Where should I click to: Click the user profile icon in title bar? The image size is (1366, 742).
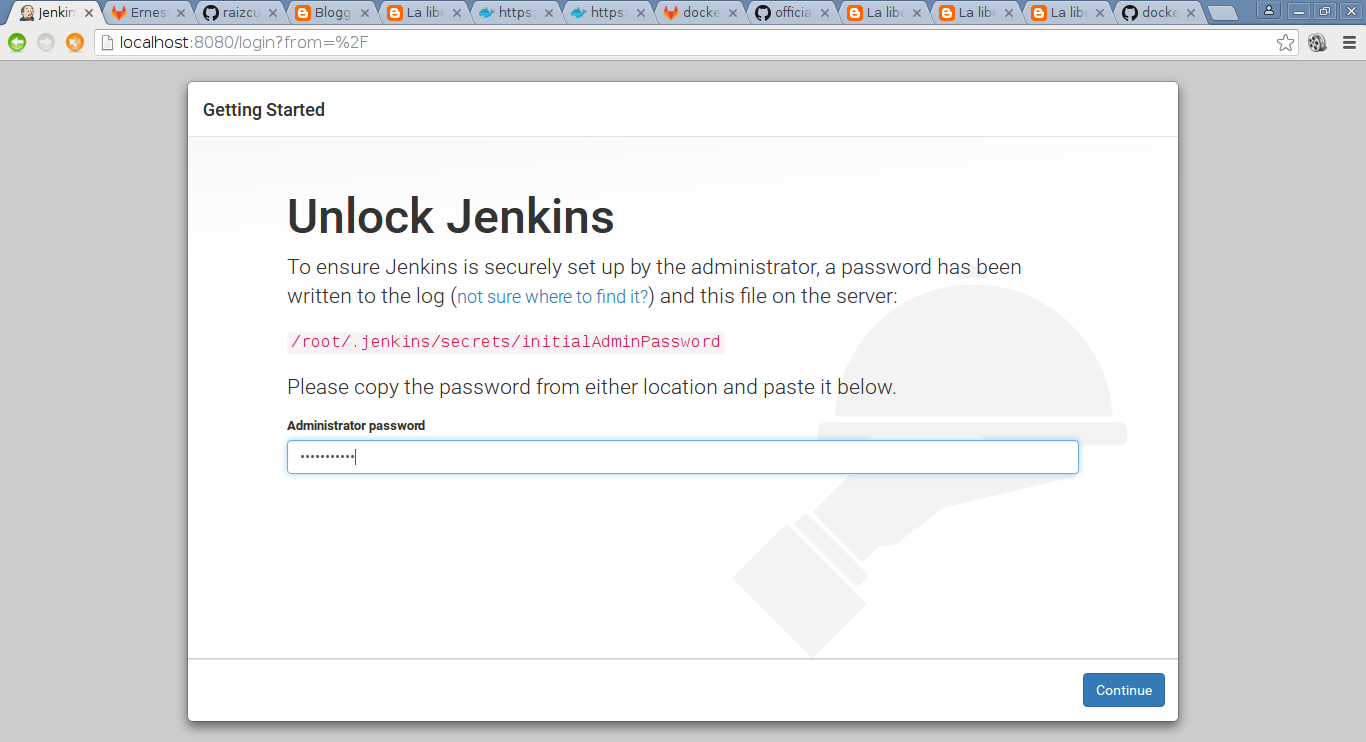point(1269,11)
